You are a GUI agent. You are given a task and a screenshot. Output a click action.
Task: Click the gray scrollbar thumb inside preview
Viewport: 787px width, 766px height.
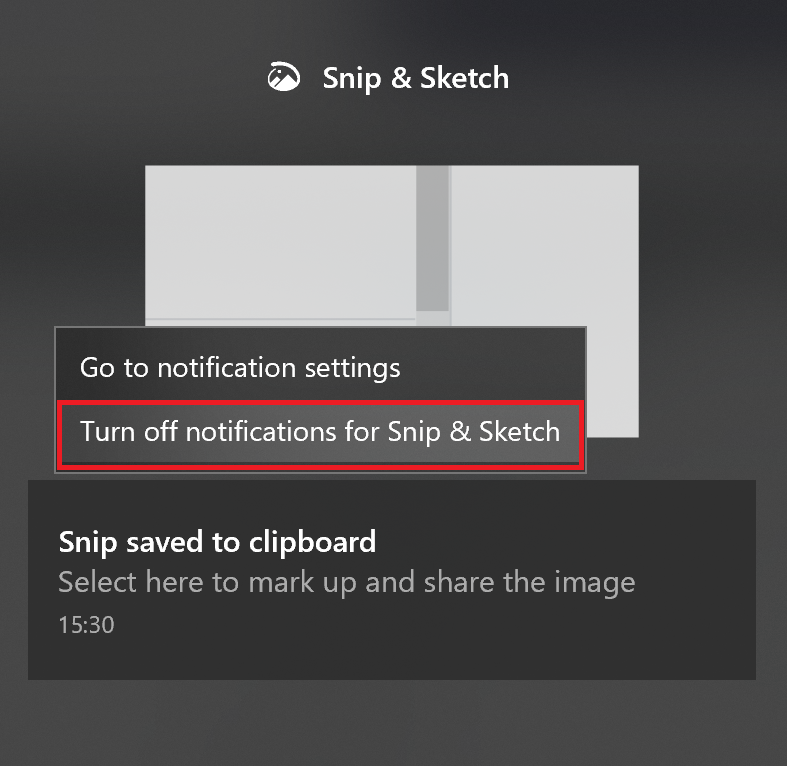tap(432, 238)
